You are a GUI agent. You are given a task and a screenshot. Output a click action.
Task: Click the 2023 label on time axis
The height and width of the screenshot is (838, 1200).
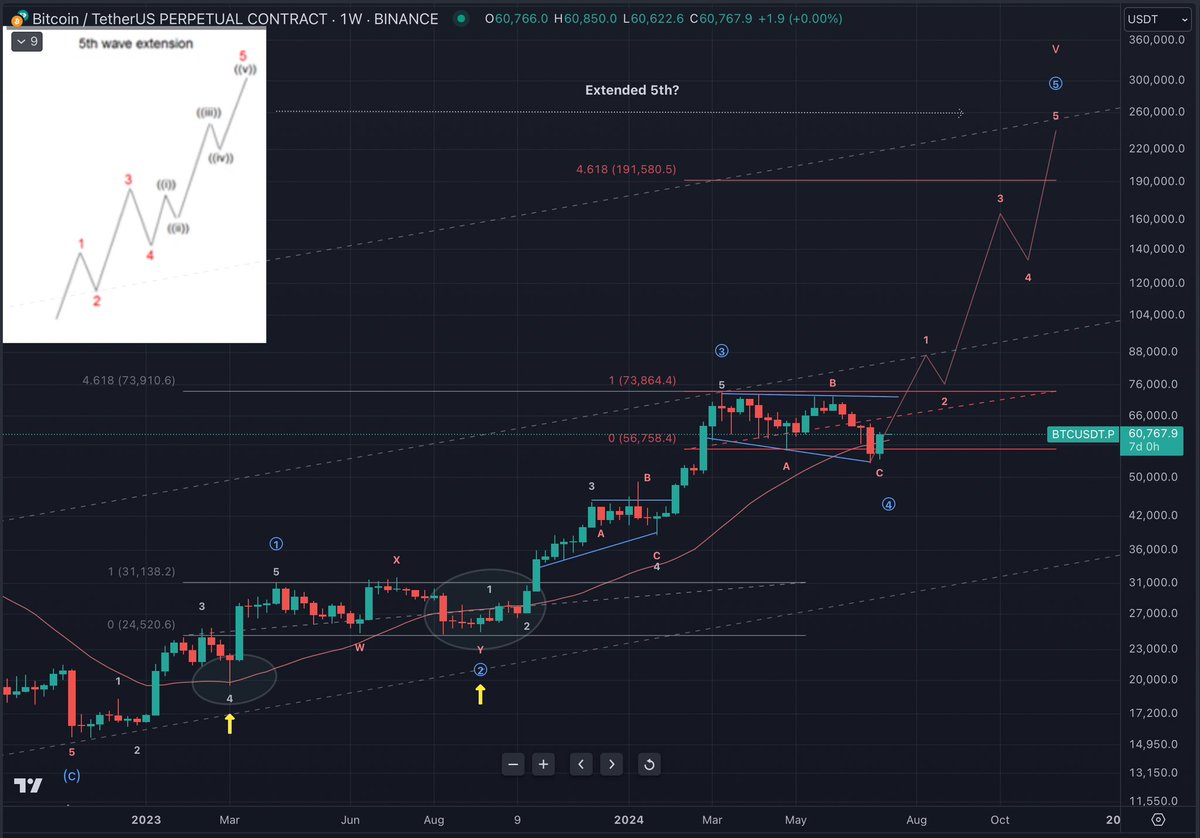(x=146, y=820)
